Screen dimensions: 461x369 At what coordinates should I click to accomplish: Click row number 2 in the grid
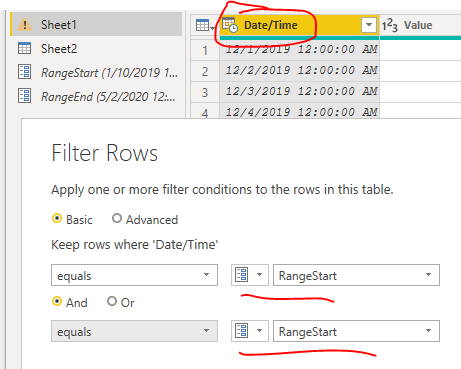point(205,71)
